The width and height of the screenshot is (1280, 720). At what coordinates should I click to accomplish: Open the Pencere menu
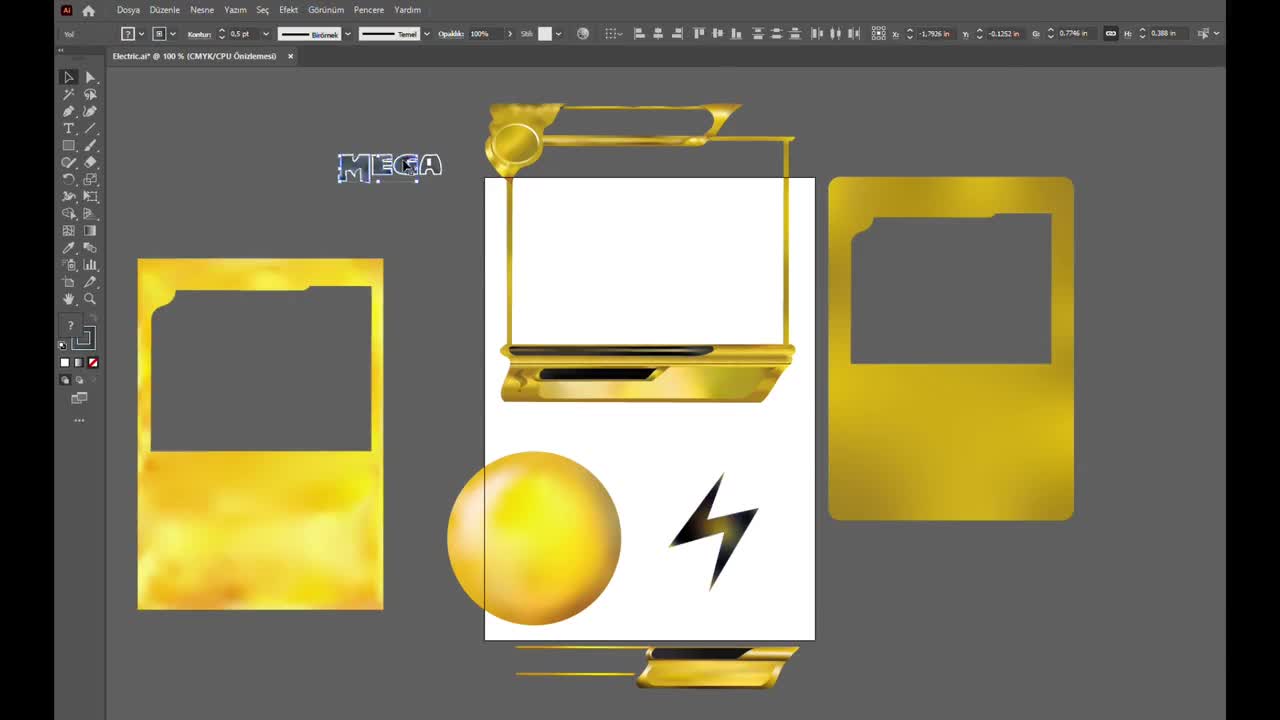coord(369,10)
